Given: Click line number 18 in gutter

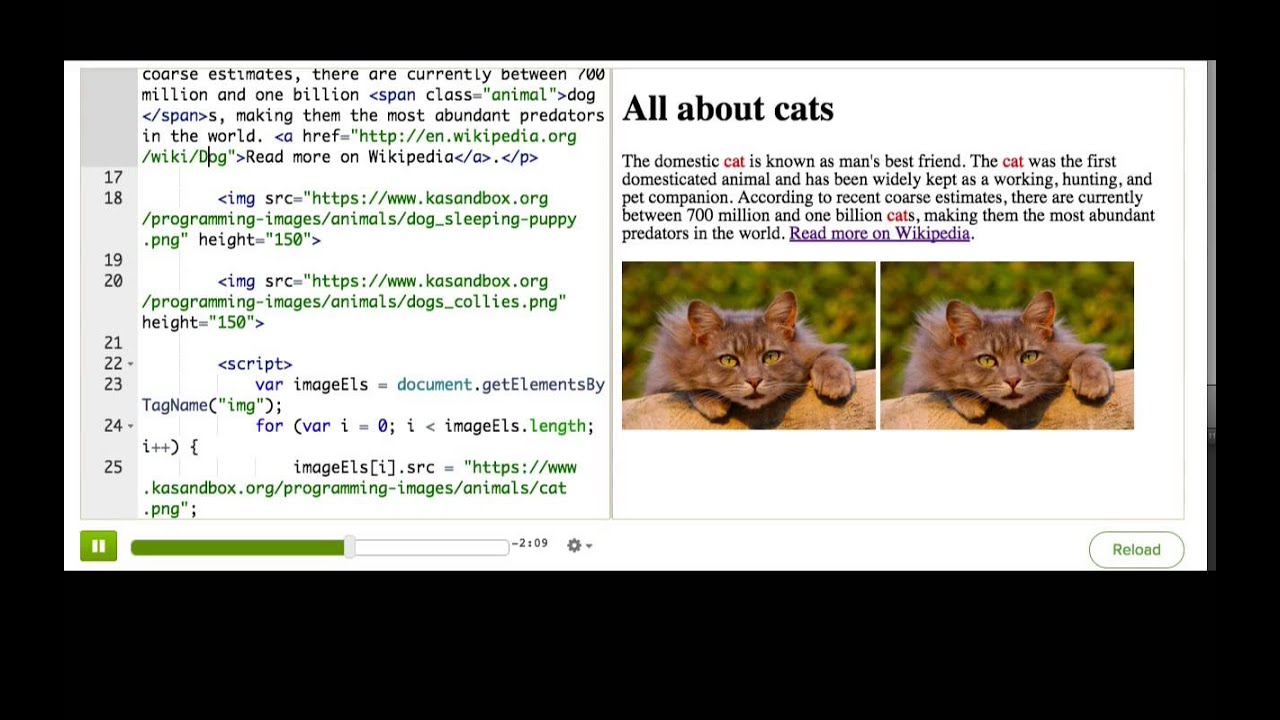Looking at the screenshot, I should [113, 198].
